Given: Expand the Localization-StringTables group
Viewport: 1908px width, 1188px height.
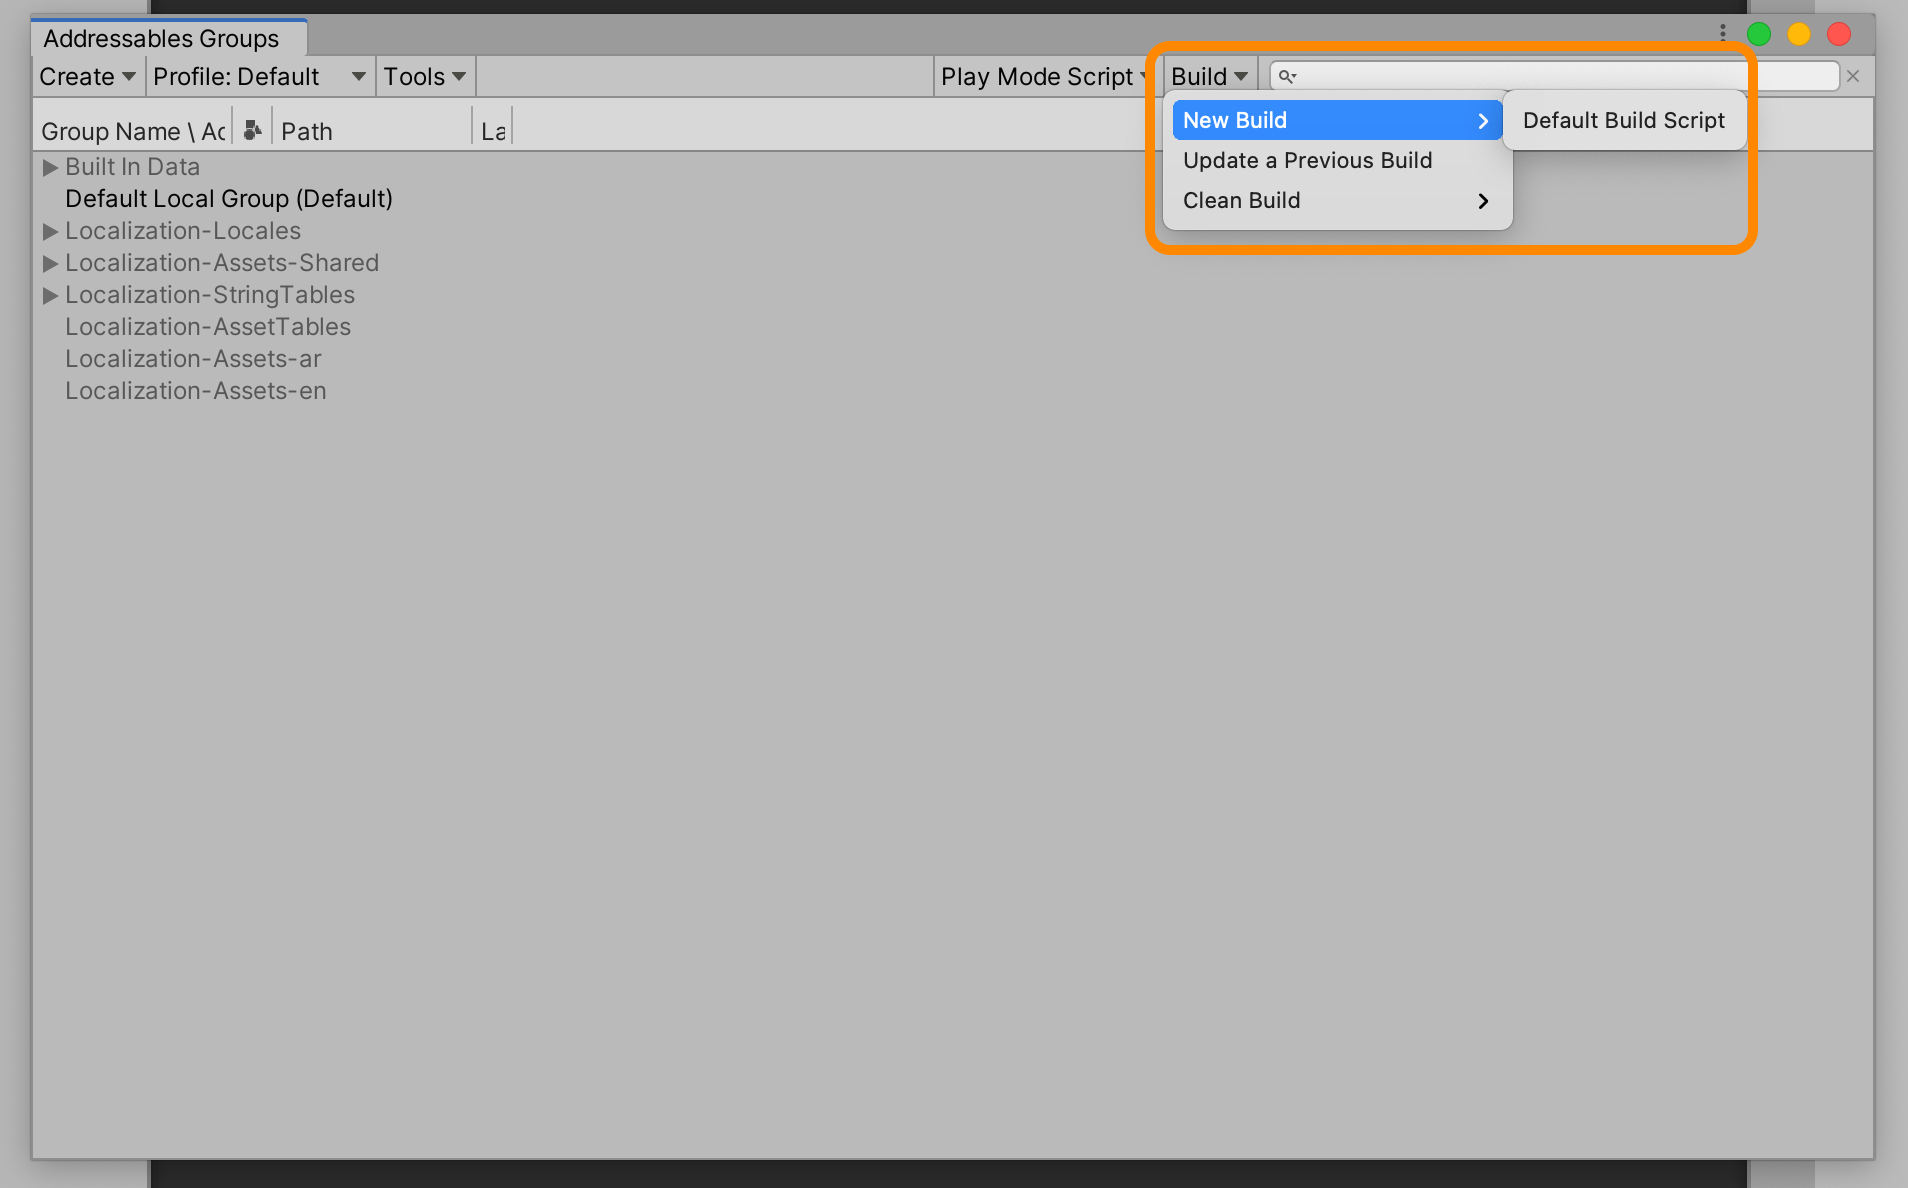Looking at the screenshot, I should coord(49,295).
